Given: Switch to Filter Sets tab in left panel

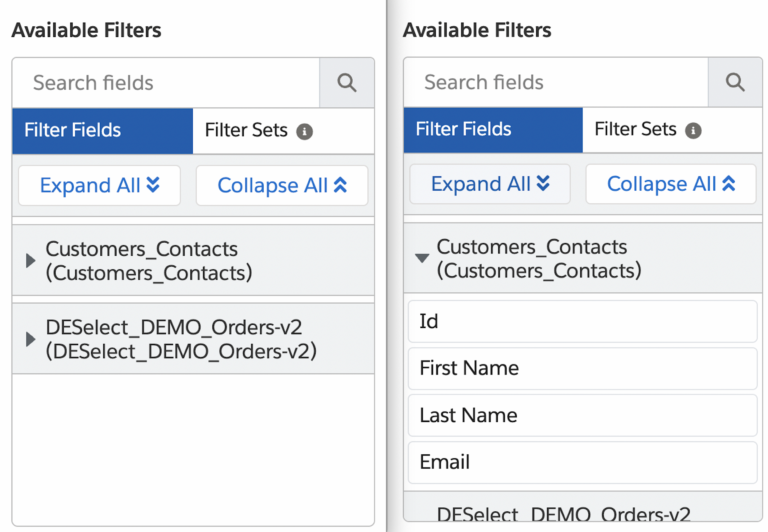Looking at the screenshot, I should coord(246,130).
